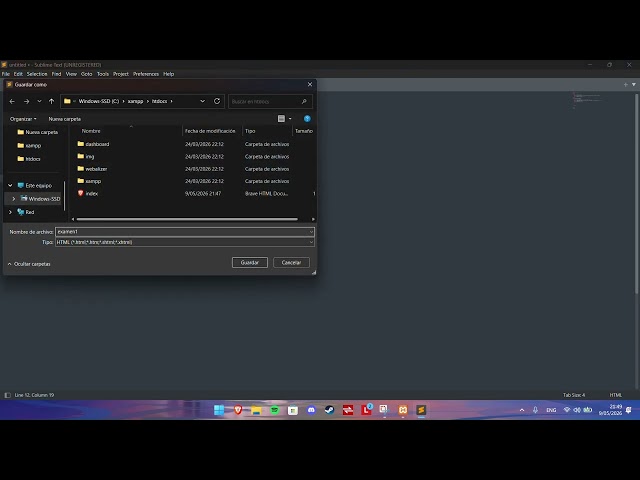Open Spotify from the taskbar

click(x=275, y=410)
